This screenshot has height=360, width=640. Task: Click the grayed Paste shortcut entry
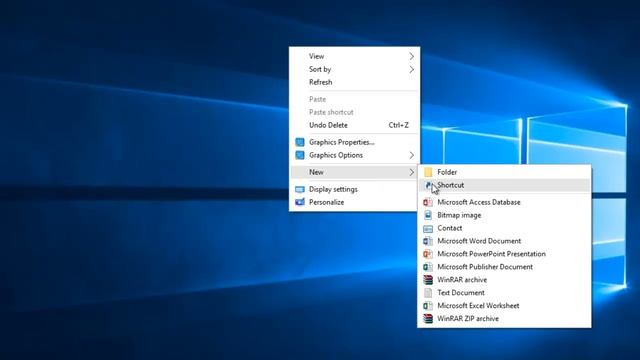coord(354,112)
